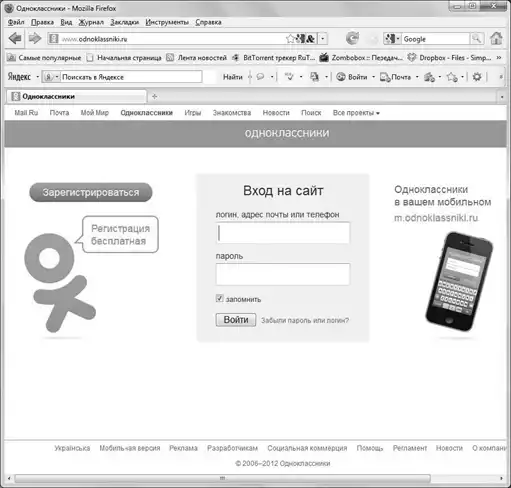Click the Yandex bar favorites star icon
This screenshot has width=511, height=488.
tap(452, 77)
